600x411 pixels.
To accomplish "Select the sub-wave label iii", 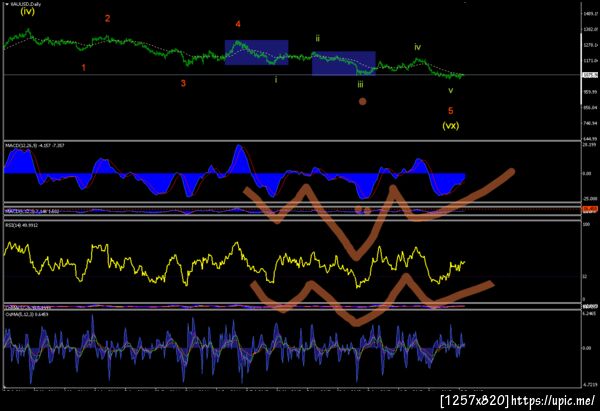I will pyautogui.click(x=360, y=84).
